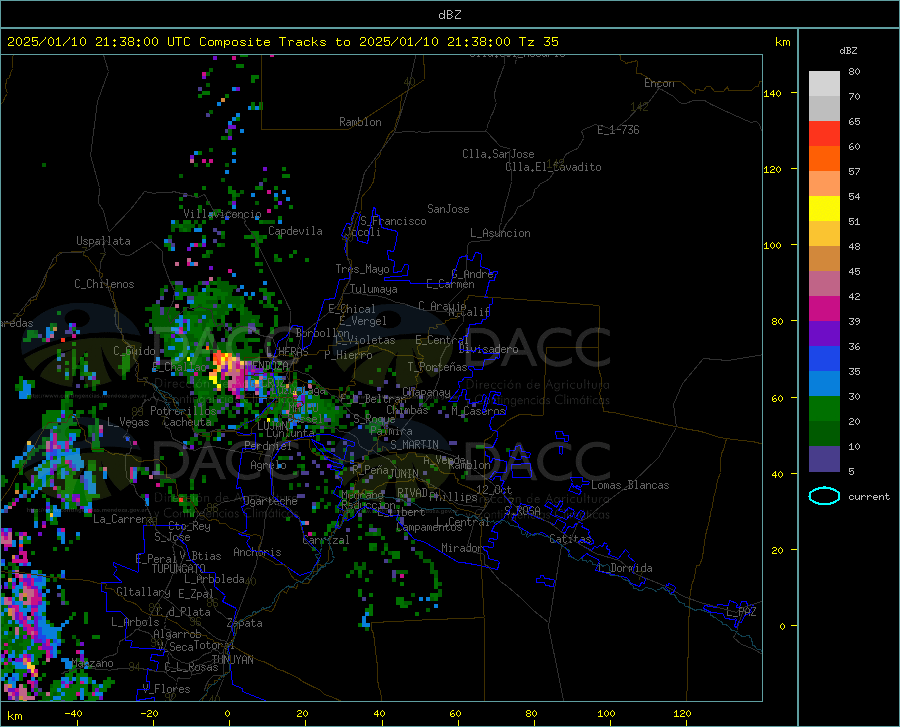The width and height of the screenshot is (900, 727).
Task: Click the cyan 'current' ellipse legend icon
Action: (824, 496)
